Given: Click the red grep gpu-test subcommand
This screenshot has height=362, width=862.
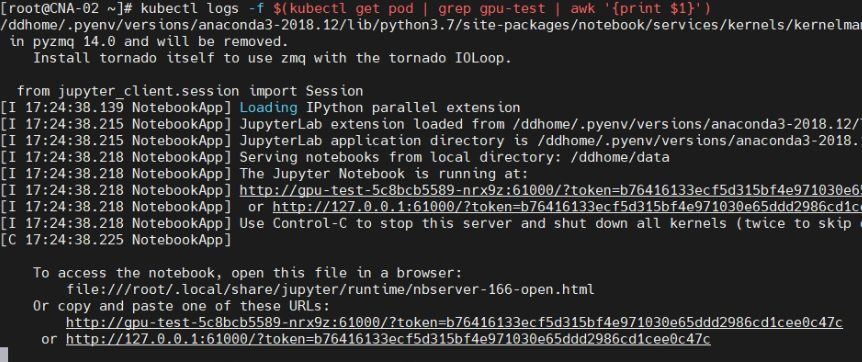Looking at the screenshot, I should pos(491,9).
